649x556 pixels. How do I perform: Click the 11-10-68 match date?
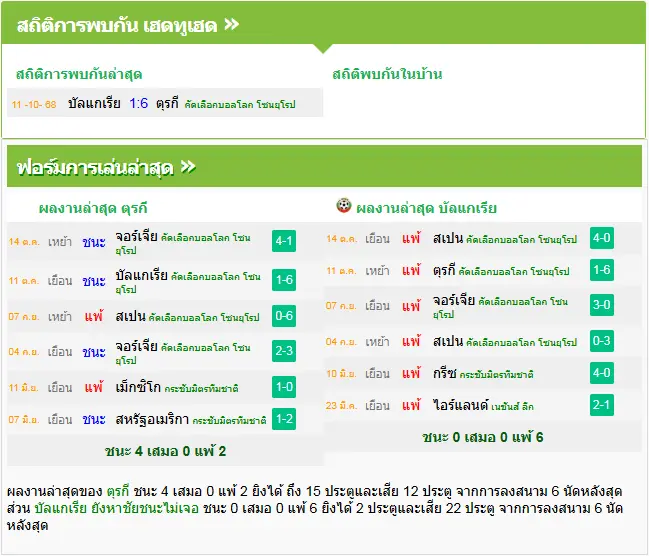pos(34,104)
